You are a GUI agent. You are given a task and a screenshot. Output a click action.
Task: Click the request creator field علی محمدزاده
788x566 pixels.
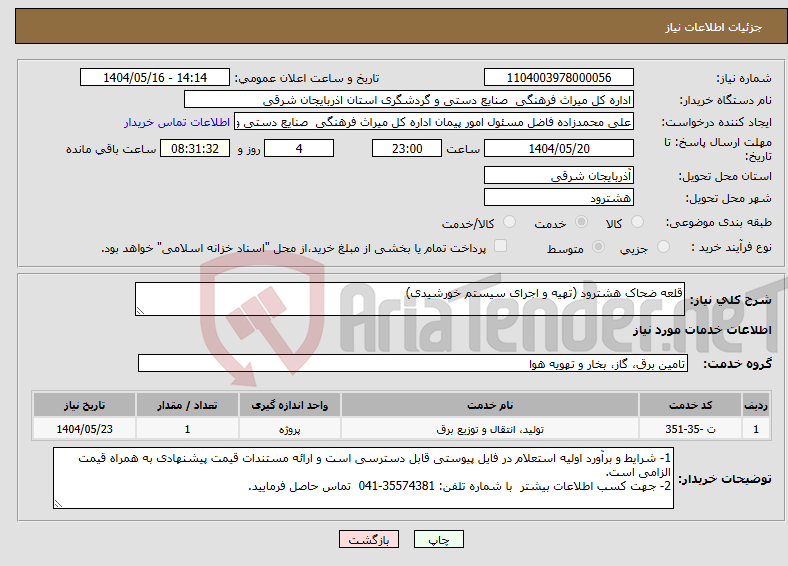click(x=434, y=122)
